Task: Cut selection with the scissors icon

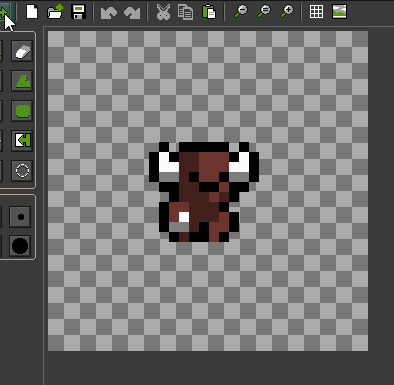Action: click(x=163, y=12)
